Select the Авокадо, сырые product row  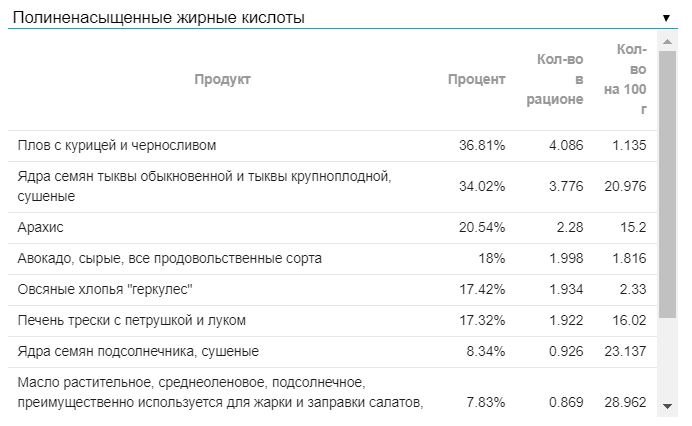pos(170,259)
